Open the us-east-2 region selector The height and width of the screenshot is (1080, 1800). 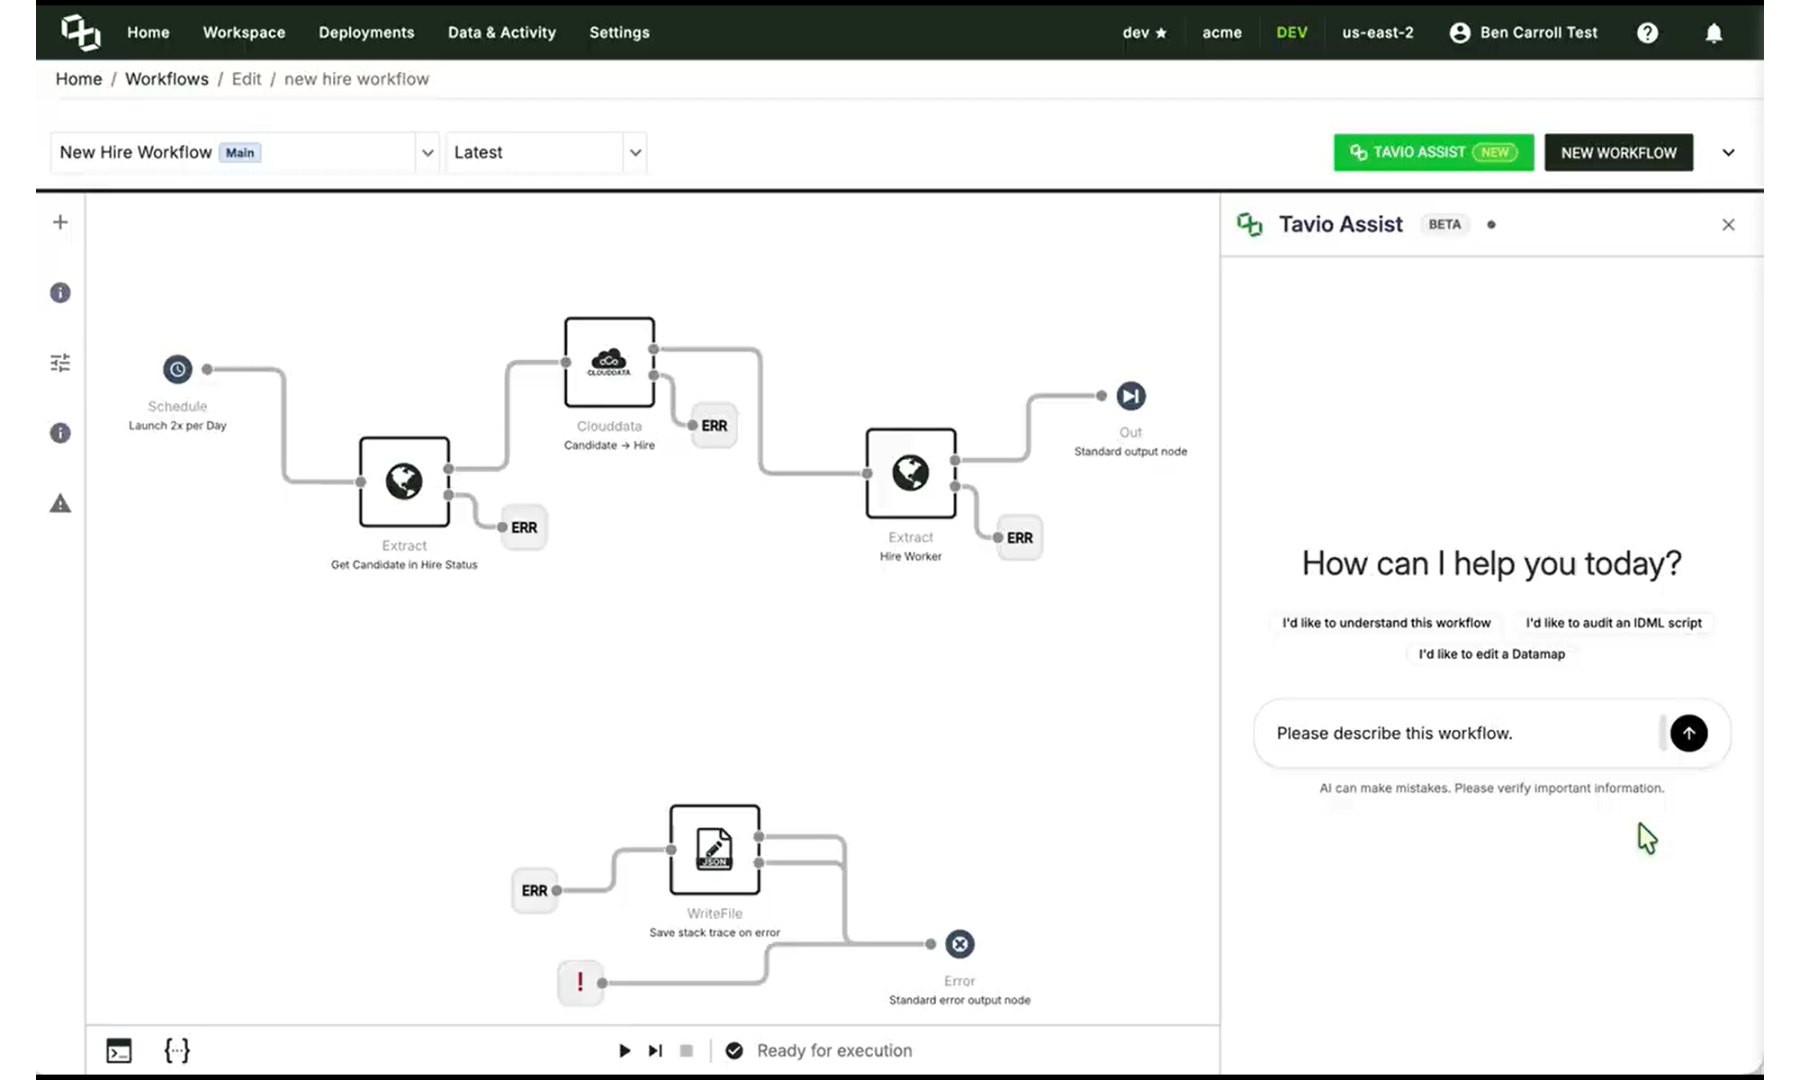pos(1377,33)
